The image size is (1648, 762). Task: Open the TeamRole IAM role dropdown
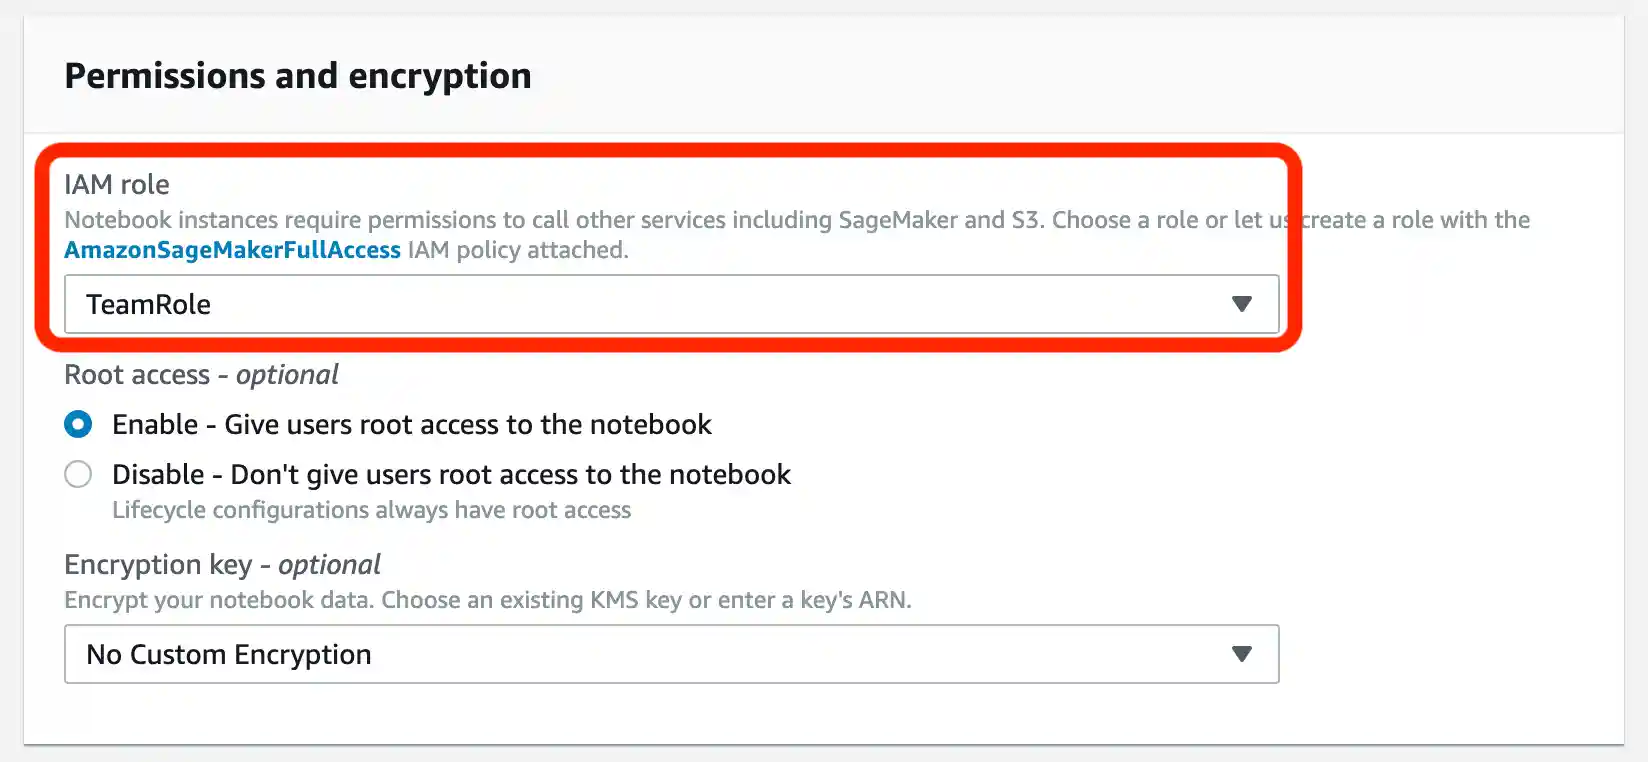(670, 304)
